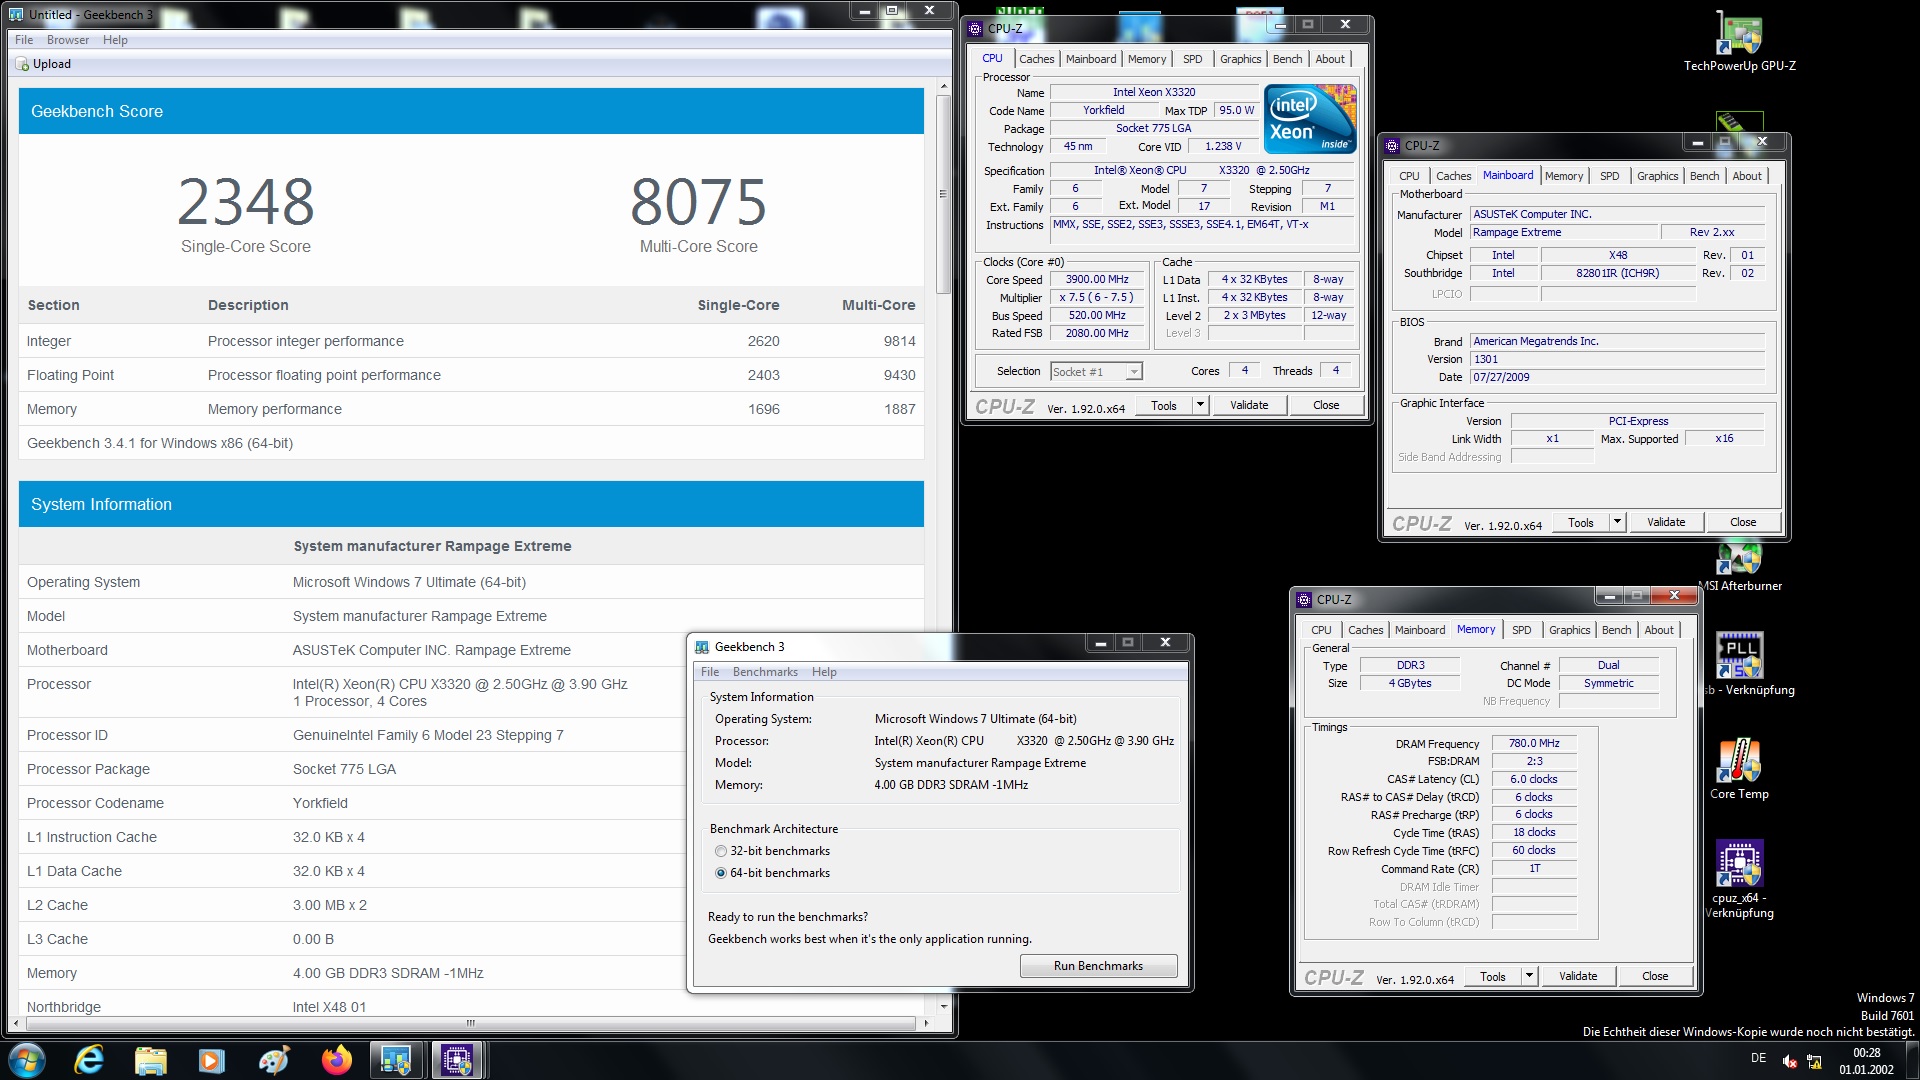This screenshot has height=1080, width=1920.
Task: Click the CPU-Z Mainboard window title icon
Action: tap(1391, 146)
